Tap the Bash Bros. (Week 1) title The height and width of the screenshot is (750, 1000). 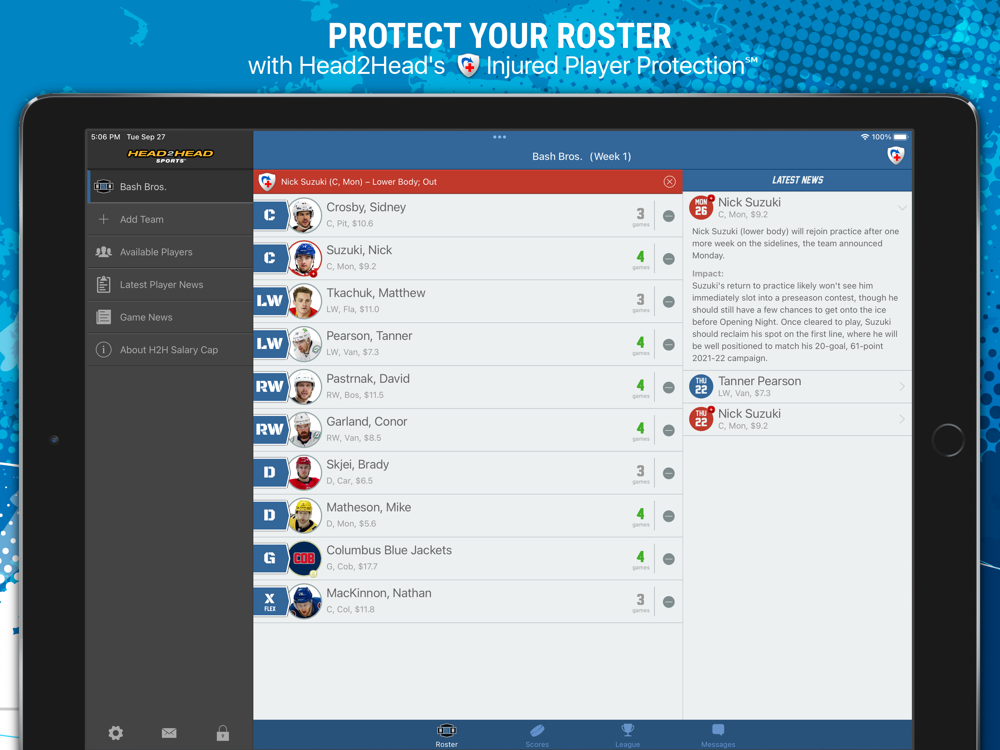point(582,156)
